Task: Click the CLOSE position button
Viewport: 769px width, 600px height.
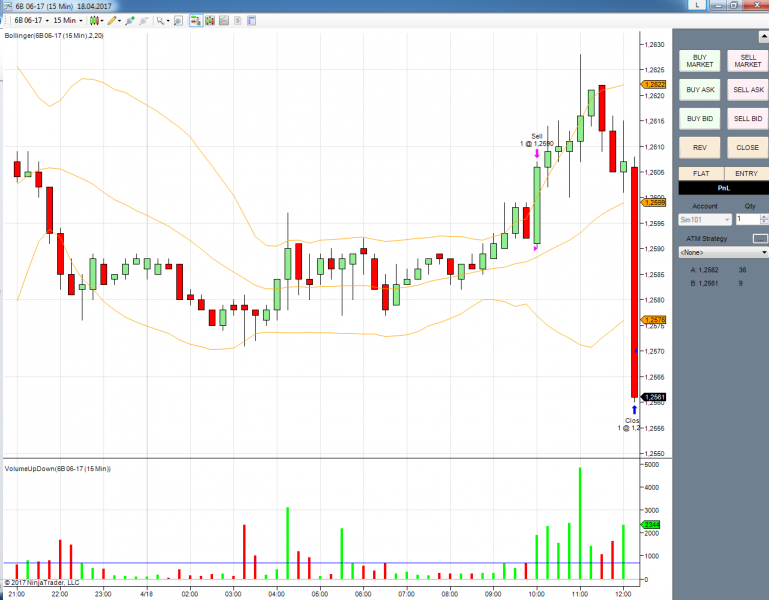Action: tap(747, 148)
